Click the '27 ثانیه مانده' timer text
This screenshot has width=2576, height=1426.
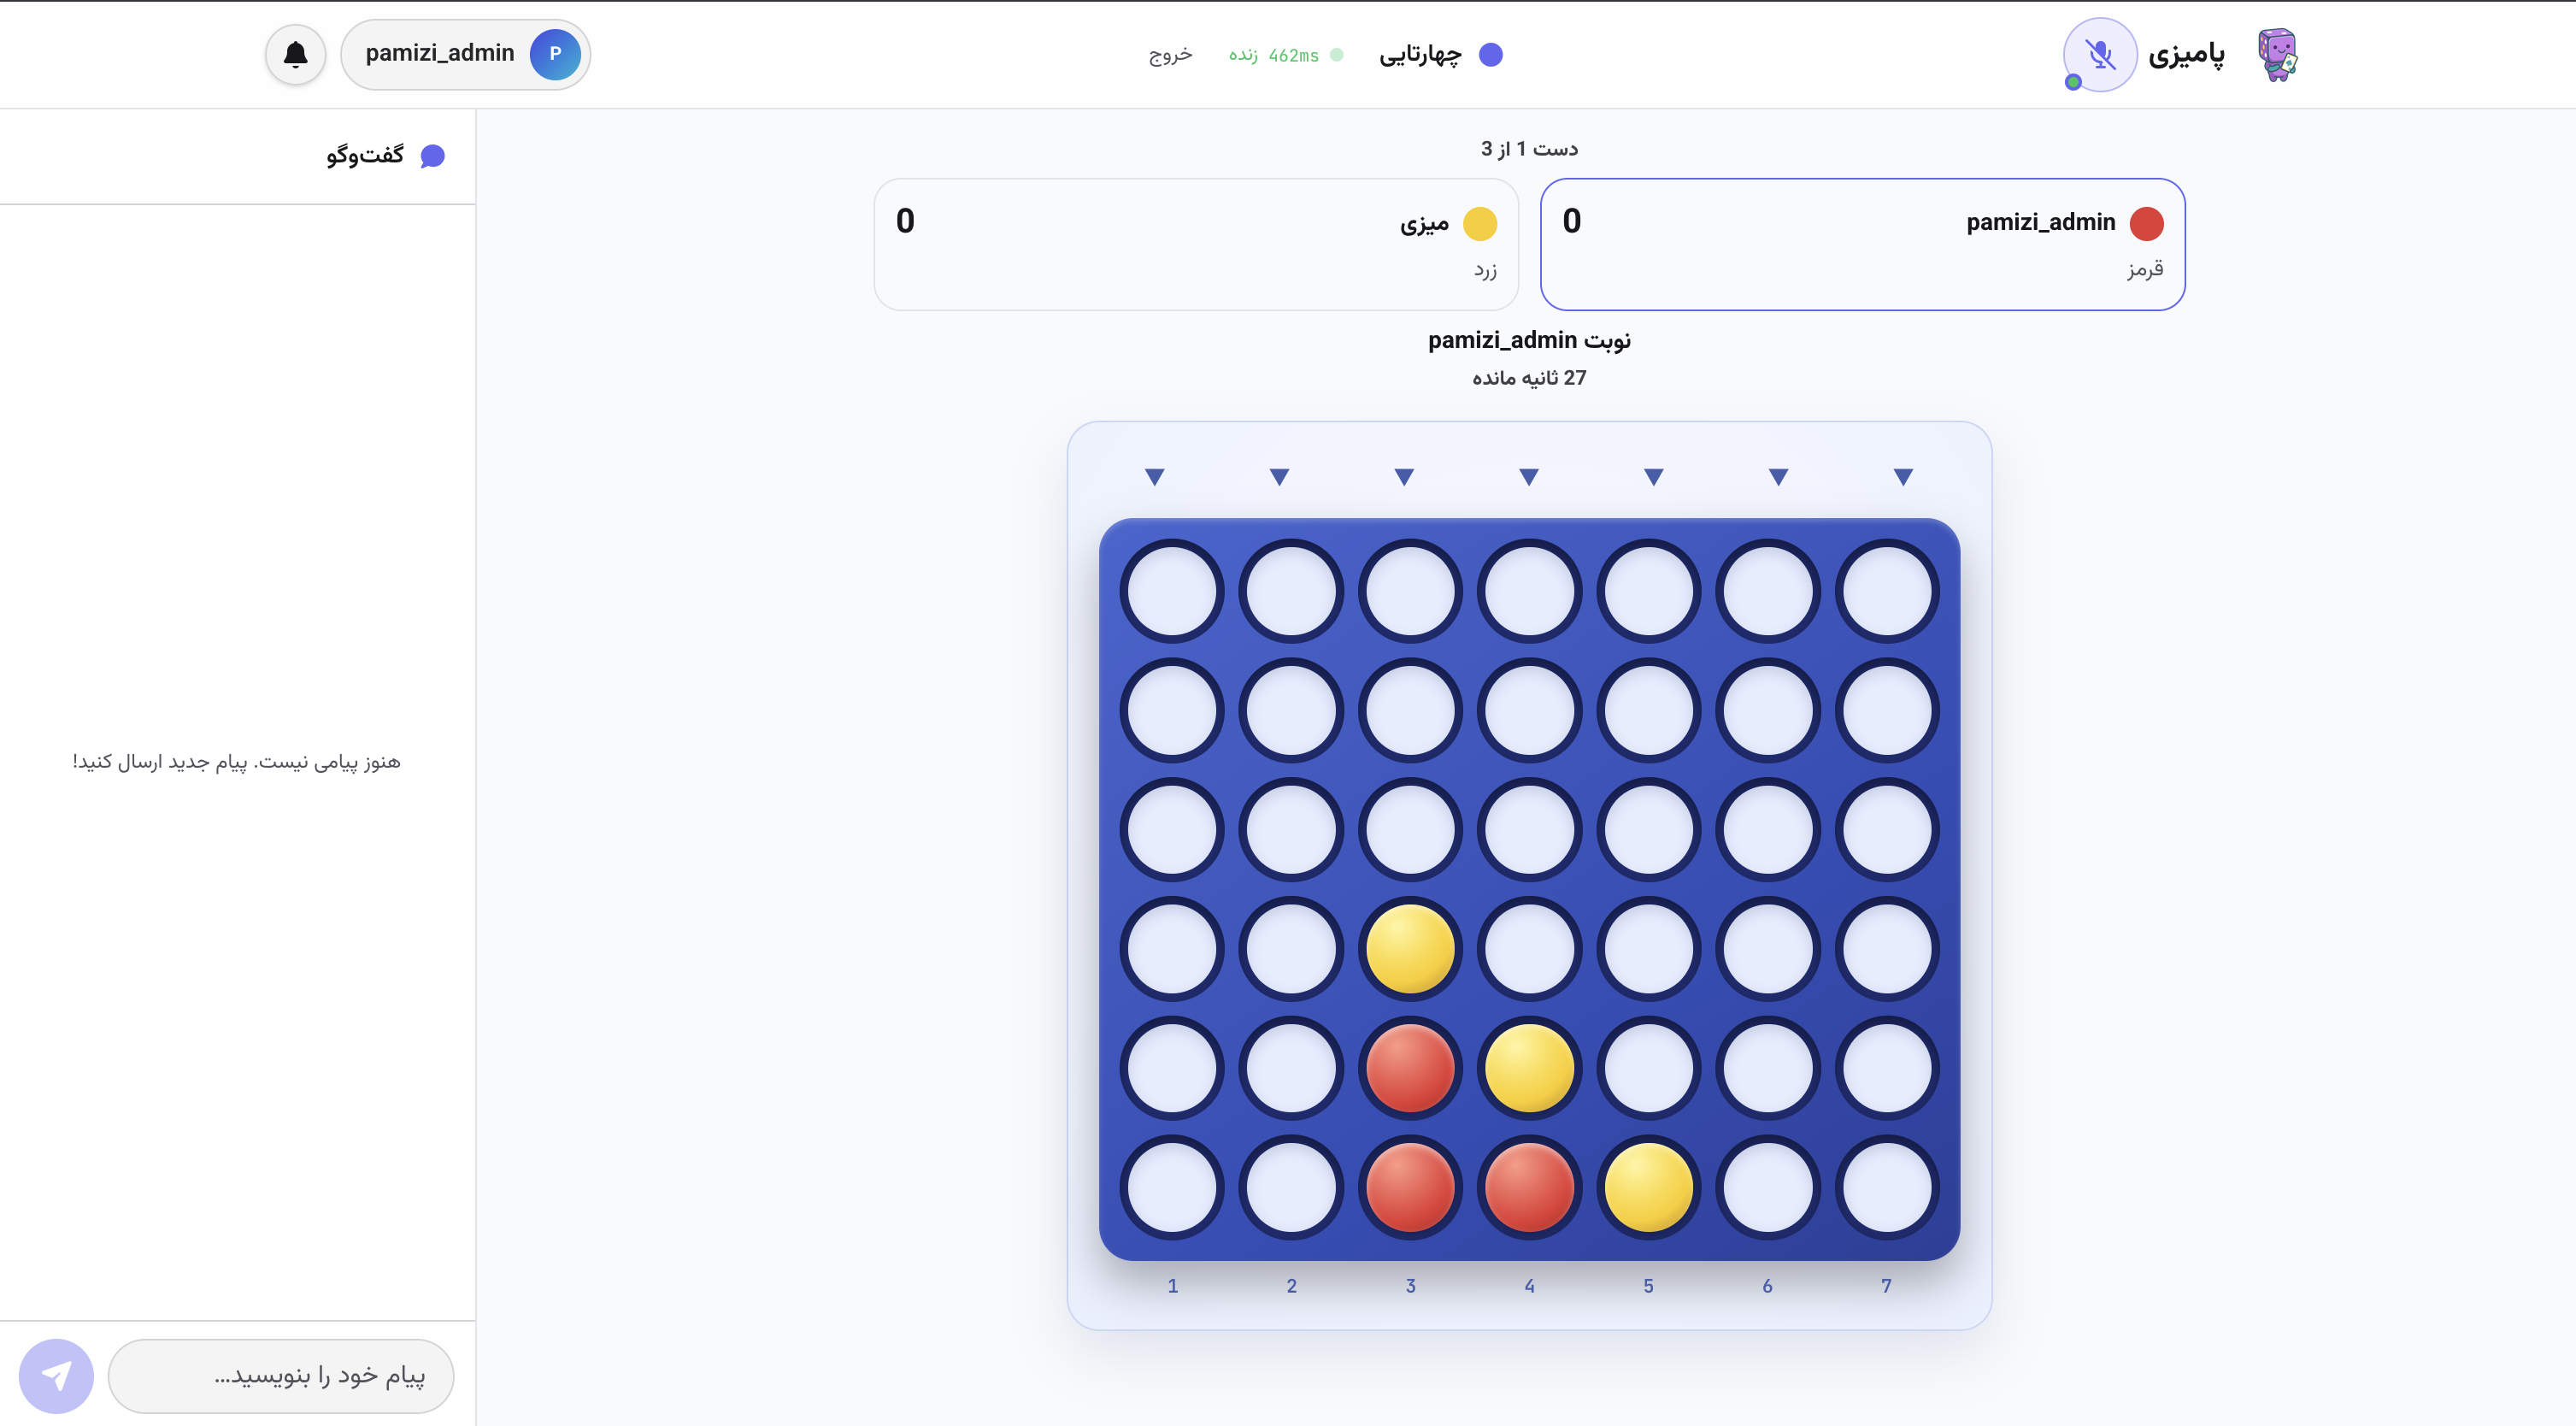point(1529,378)
